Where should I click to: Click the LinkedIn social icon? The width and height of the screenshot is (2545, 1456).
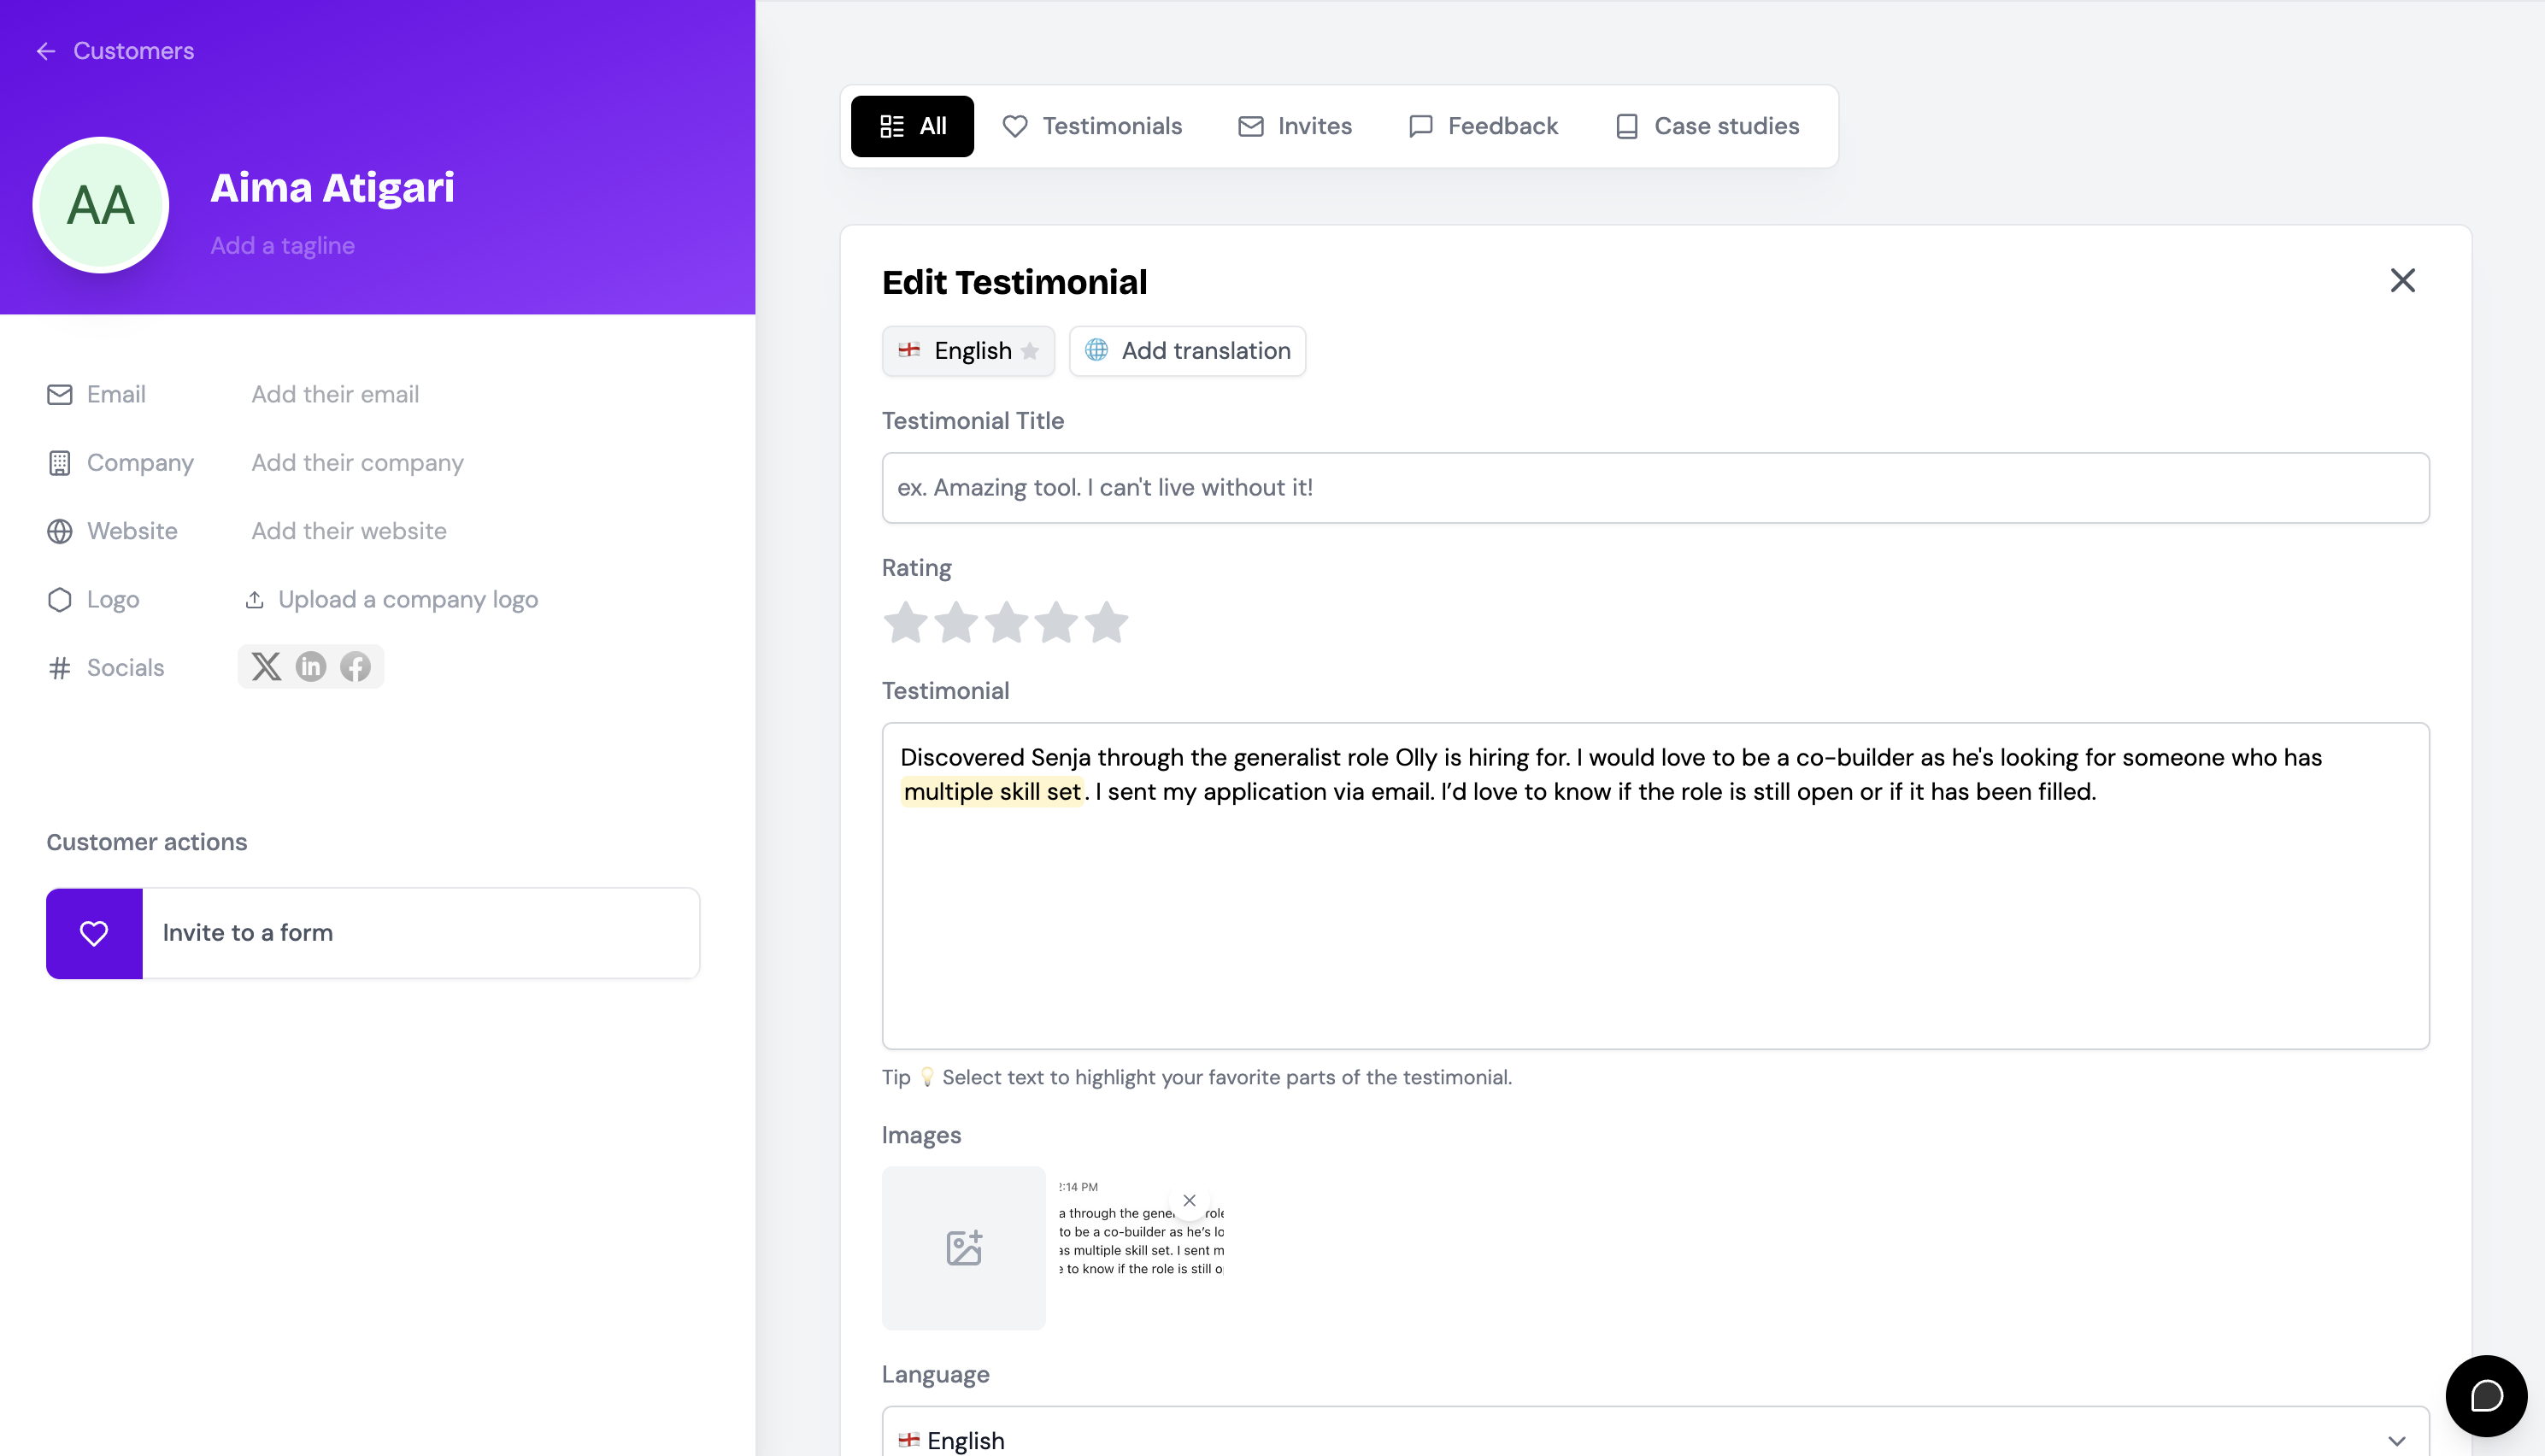click(311, 666)
